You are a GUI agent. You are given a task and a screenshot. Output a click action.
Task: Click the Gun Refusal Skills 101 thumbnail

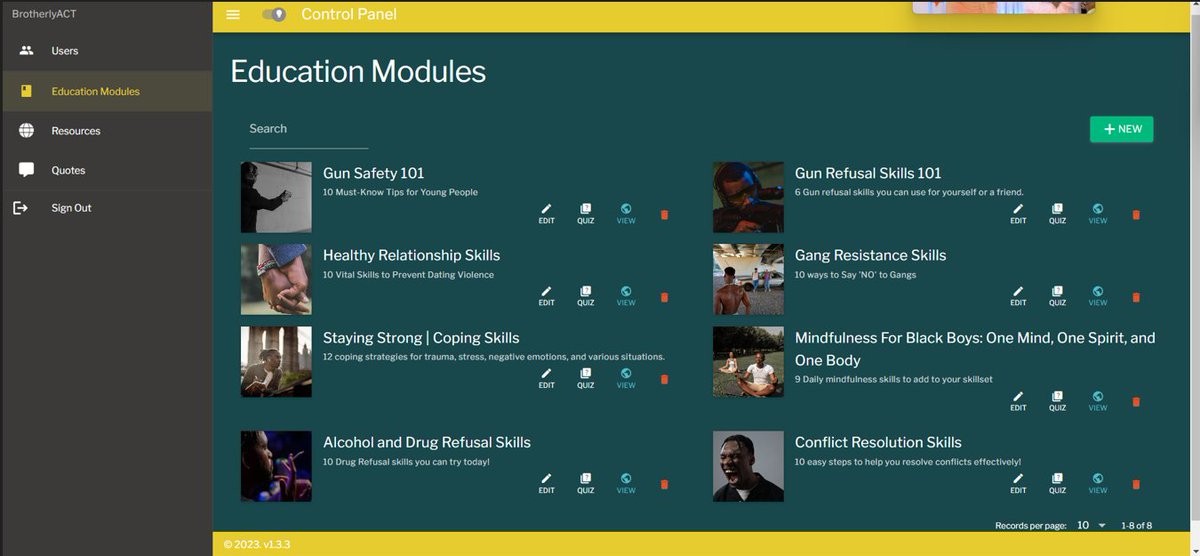[x=748, y=197]
